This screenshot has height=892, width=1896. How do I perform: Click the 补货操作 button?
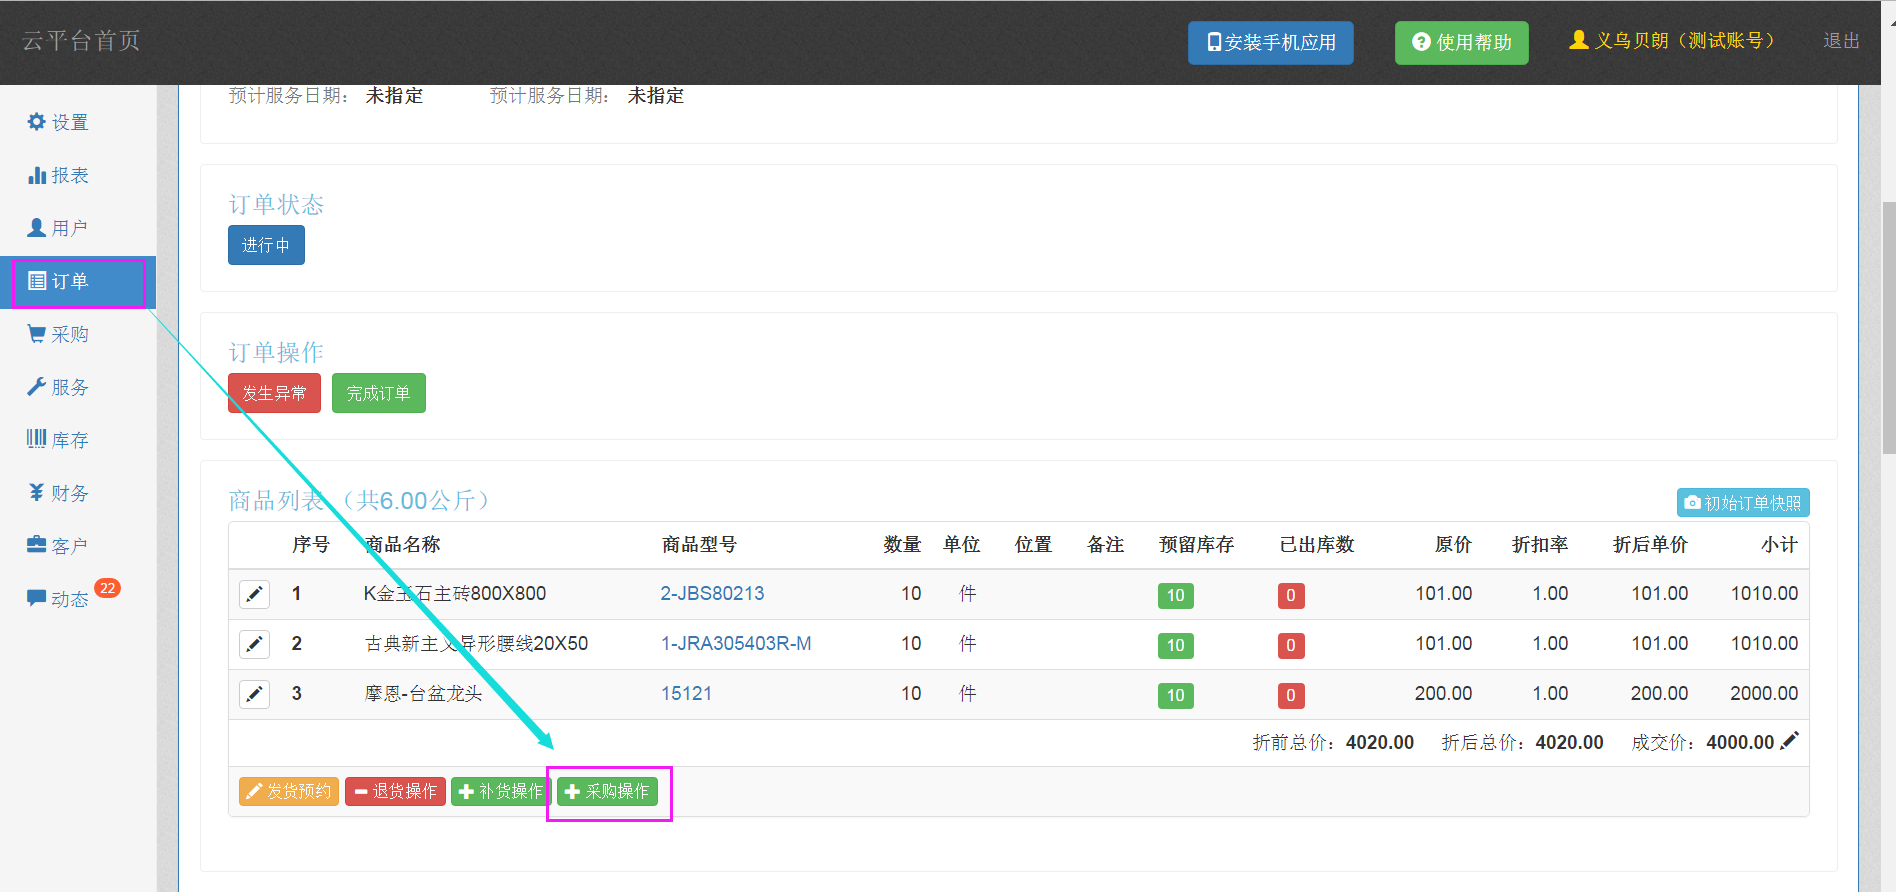point(501,791)
